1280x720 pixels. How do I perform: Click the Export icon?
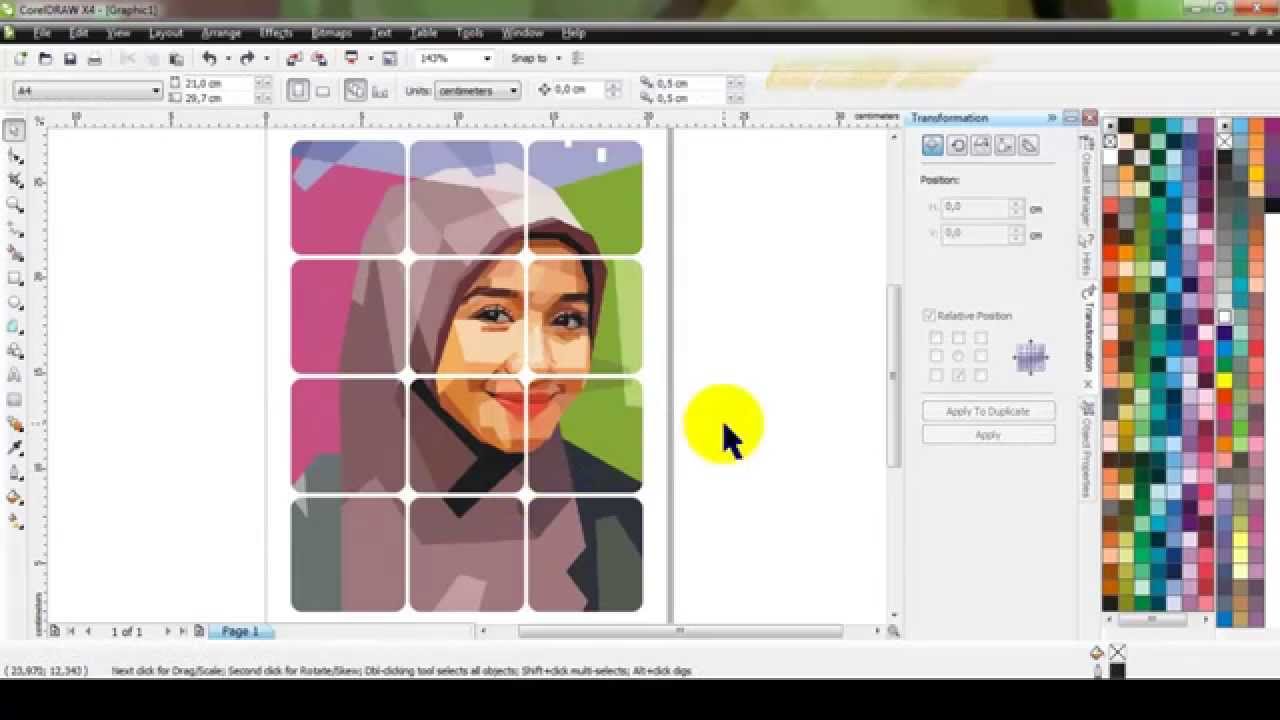[x=319, y=59]
